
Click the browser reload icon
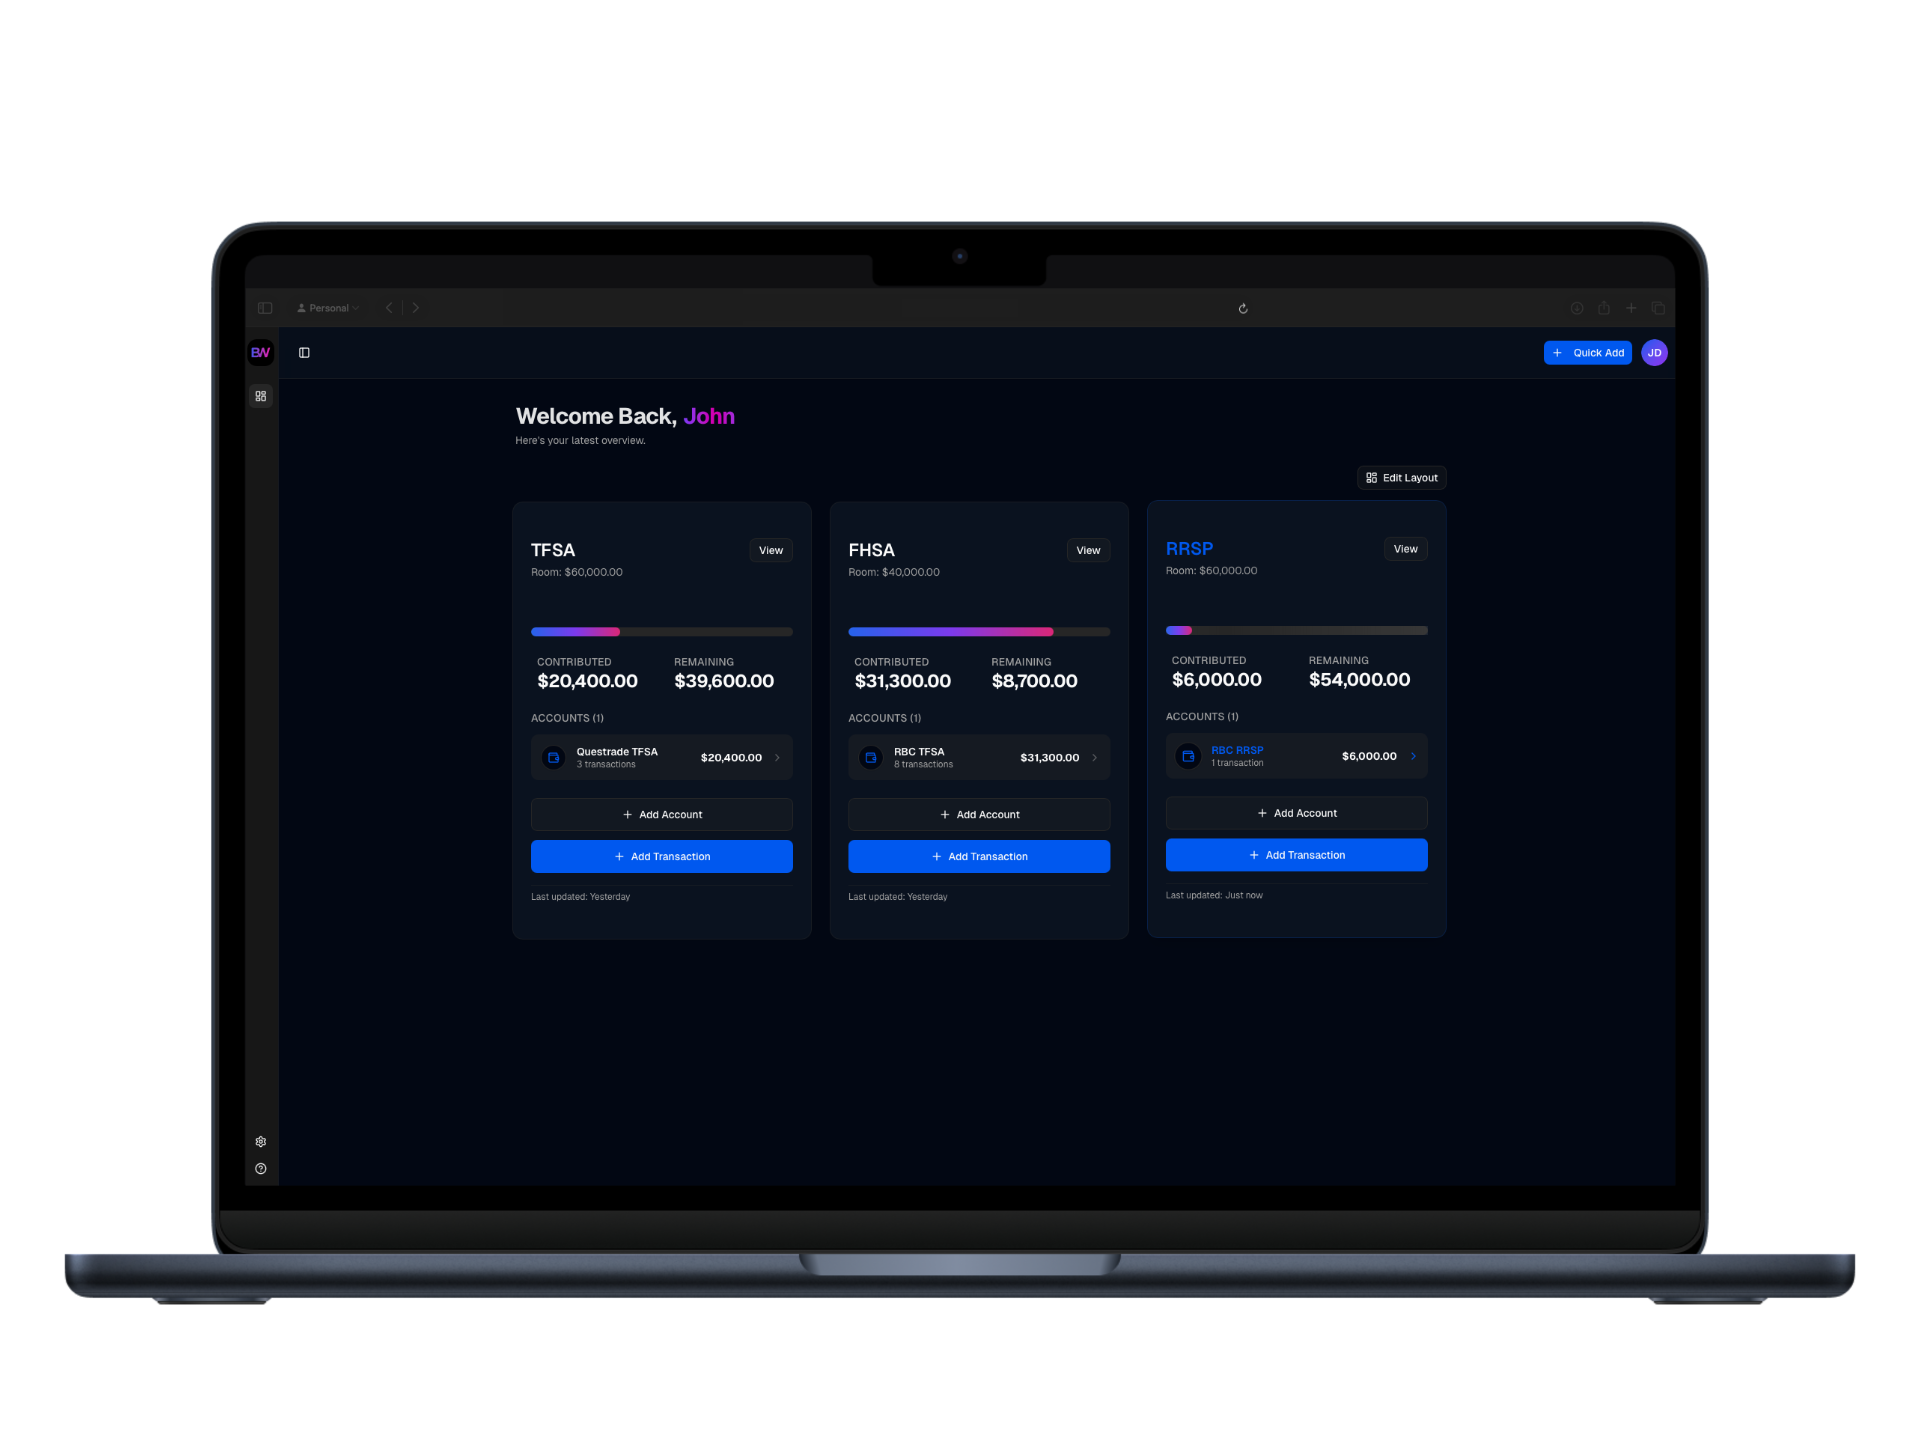1242,308
